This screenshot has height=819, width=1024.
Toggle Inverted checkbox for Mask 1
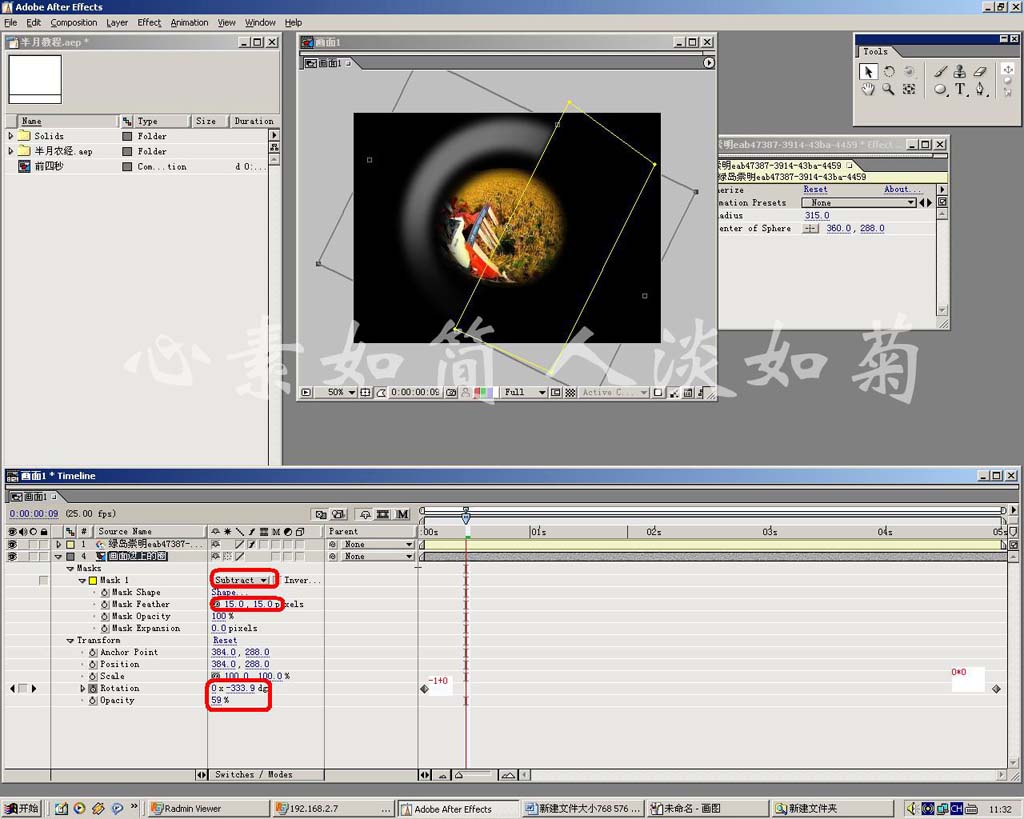pos(275,580)
